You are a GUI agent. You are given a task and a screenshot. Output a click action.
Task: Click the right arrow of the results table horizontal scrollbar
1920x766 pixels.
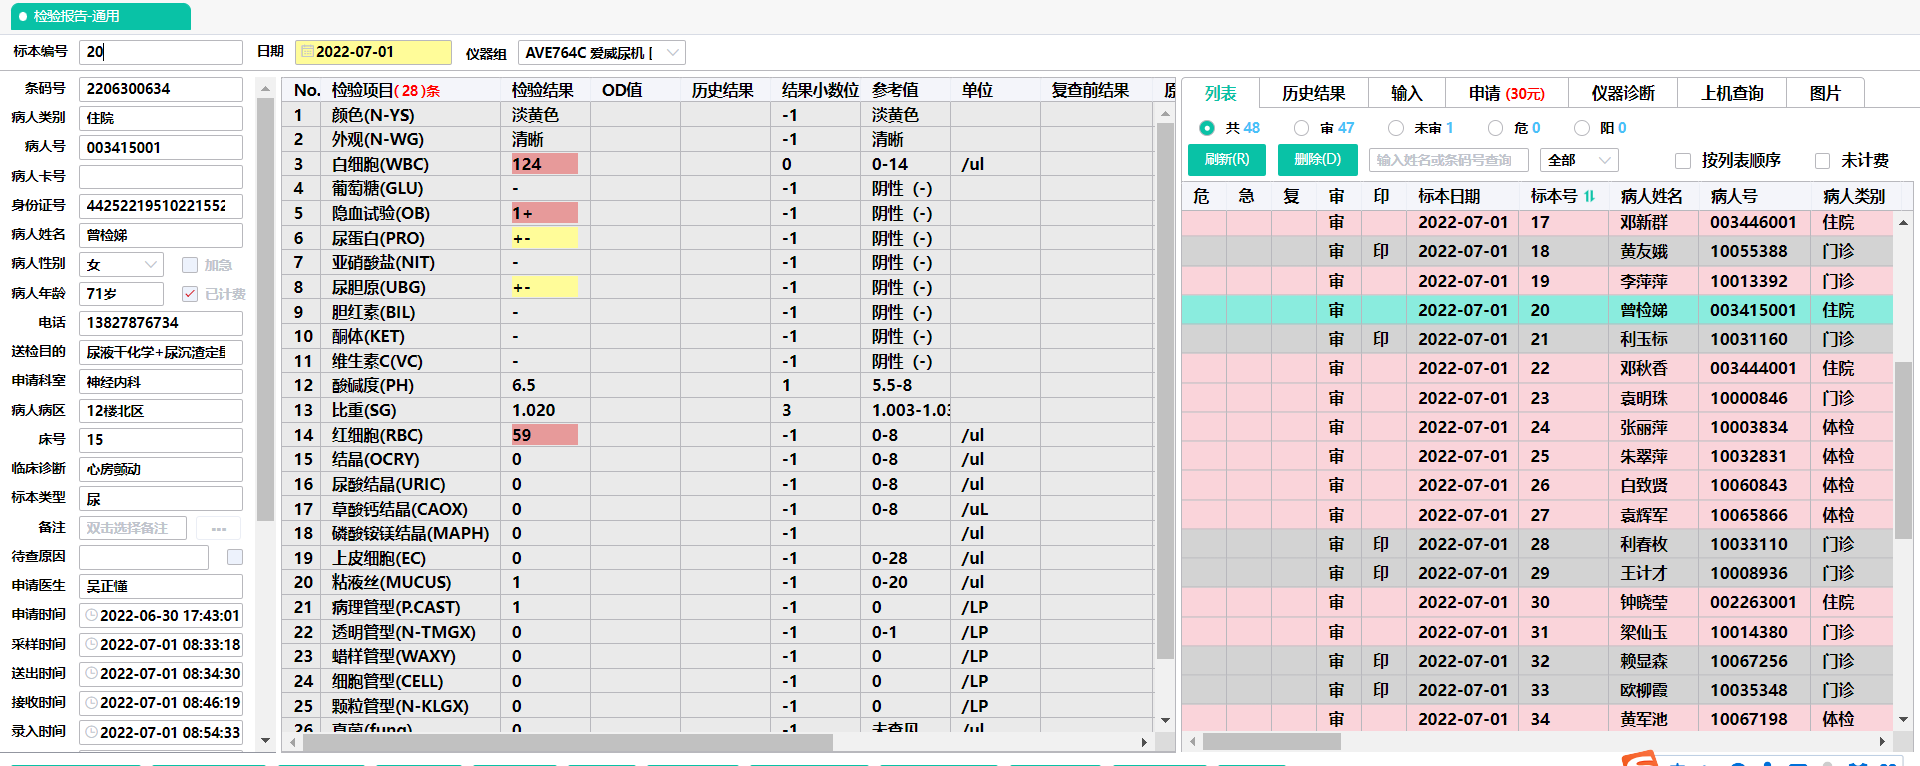pos(1144,742)
